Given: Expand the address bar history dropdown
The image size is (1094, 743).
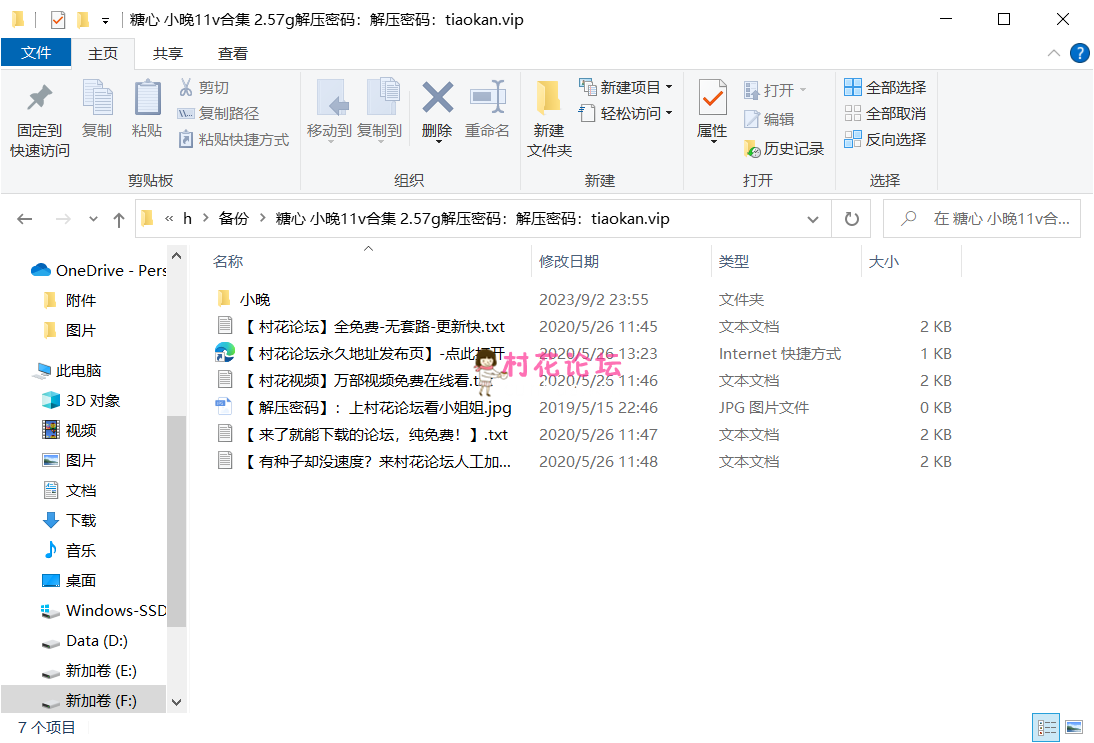Looking at the screenshot, I should point(813,219).
